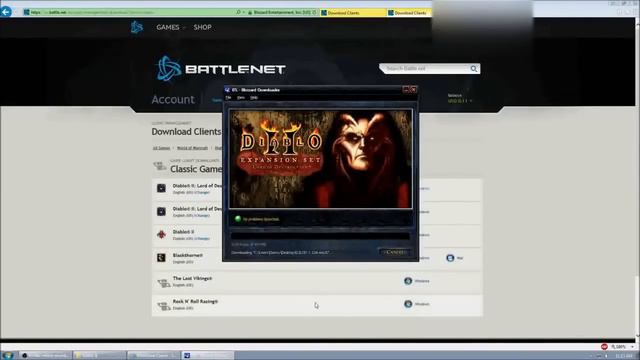Click 'The Lost Vikings' game title text
Image resolution: width=640 pixels, height=360 pixels.
tap(192, 278)
